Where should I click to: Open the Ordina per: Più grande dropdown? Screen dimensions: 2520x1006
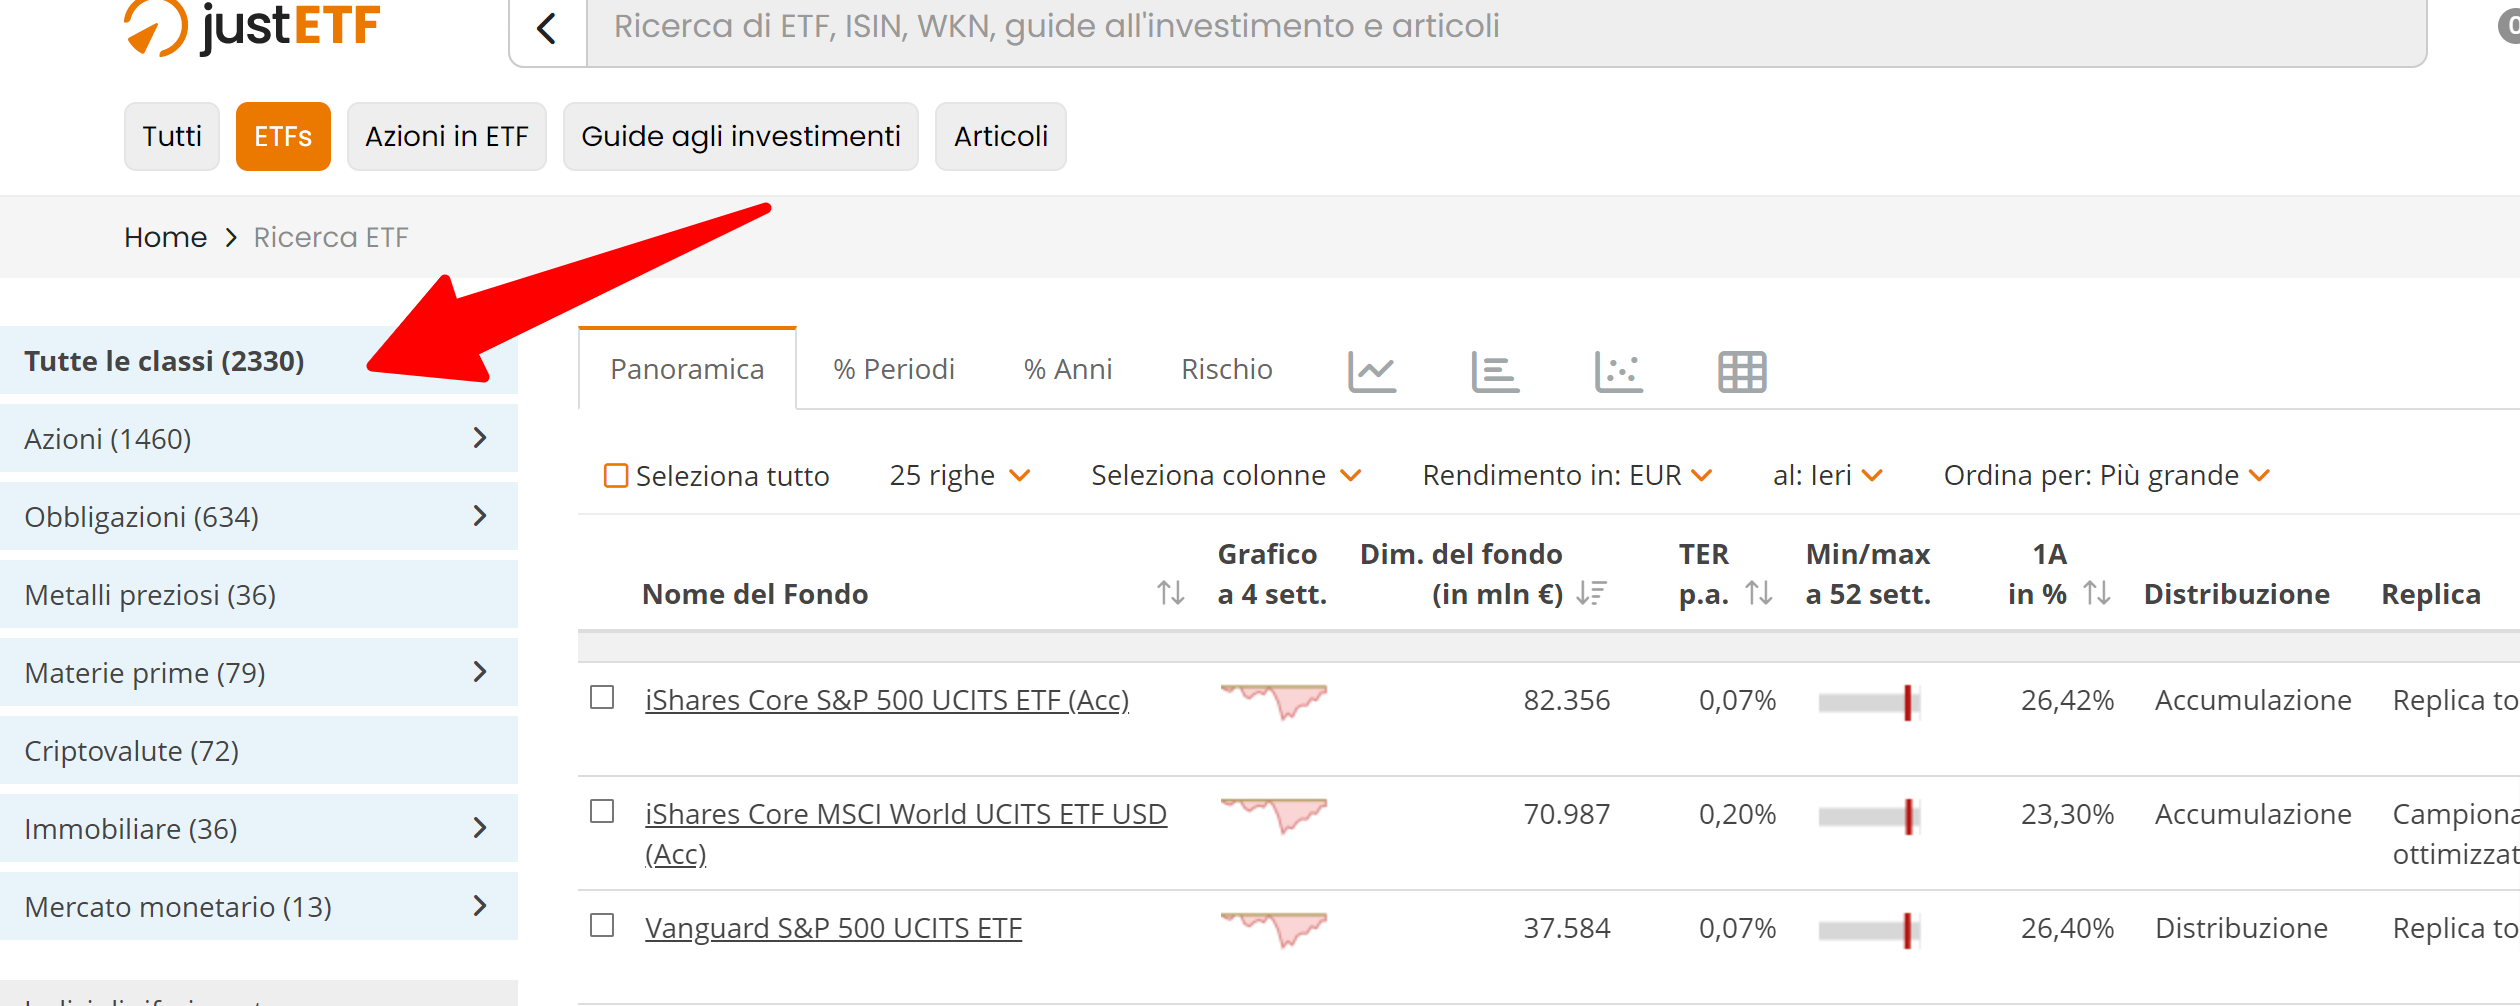pyautogui.click(x=2107, y=475)
